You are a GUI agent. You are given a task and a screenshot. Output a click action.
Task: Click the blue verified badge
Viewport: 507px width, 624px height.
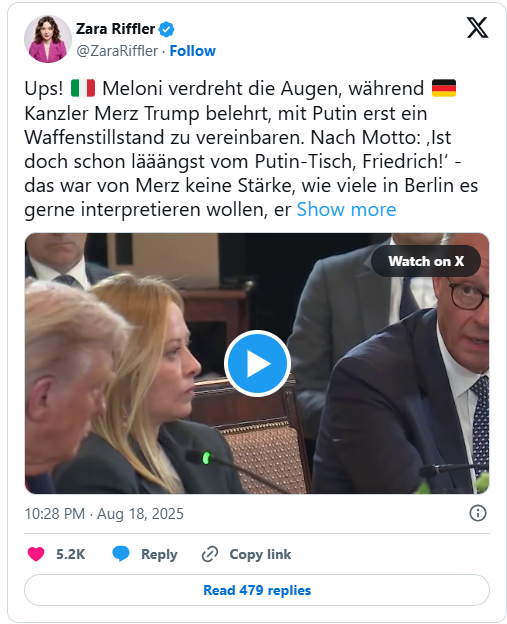(166, 29)
